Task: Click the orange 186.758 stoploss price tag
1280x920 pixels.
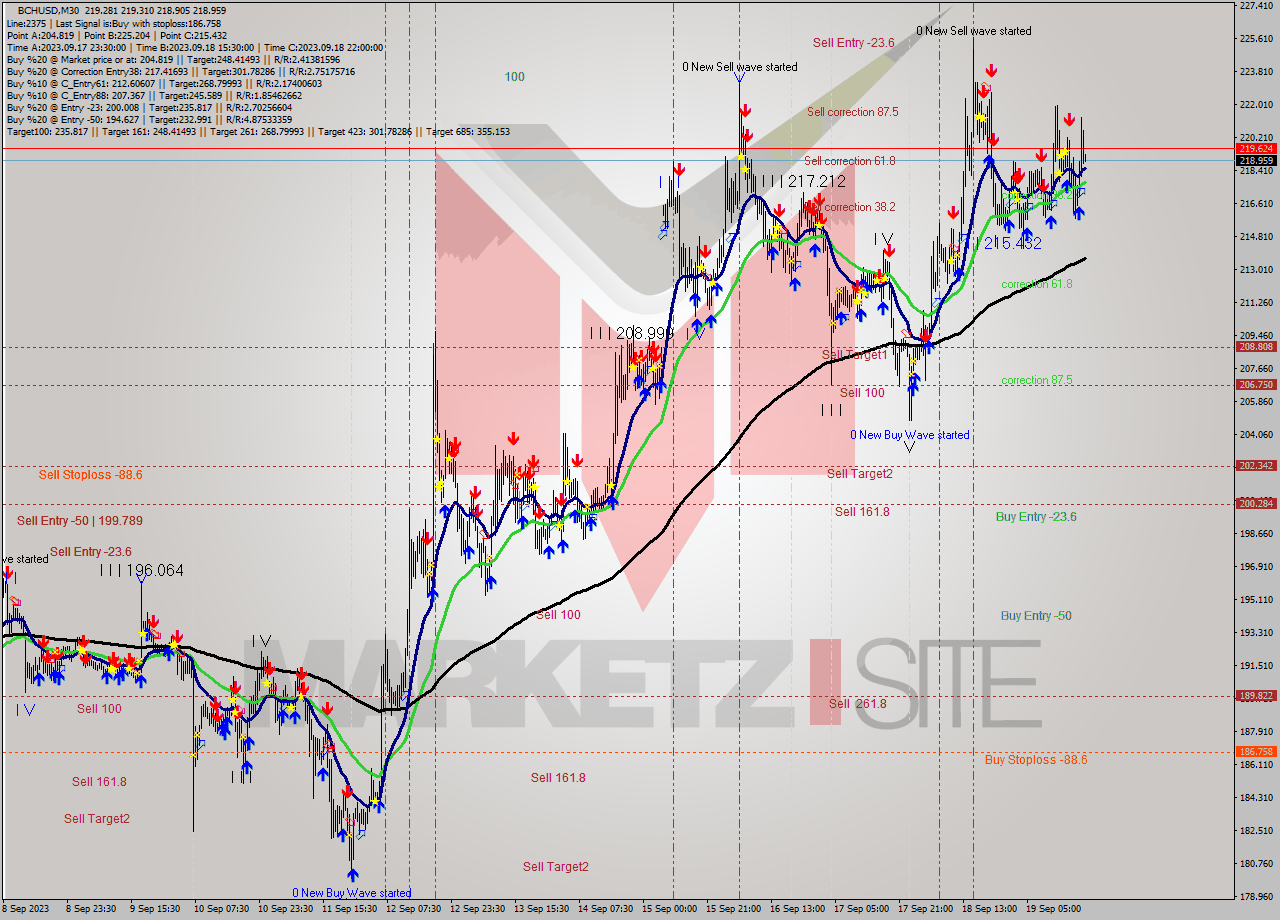Action: click(1256, 752)
